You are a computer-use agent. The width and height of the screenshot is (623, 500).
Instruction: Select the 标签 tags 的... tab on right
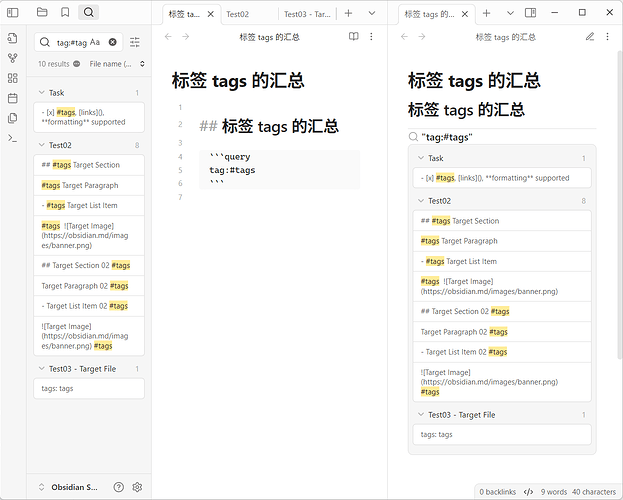click(x=429, y=14)
